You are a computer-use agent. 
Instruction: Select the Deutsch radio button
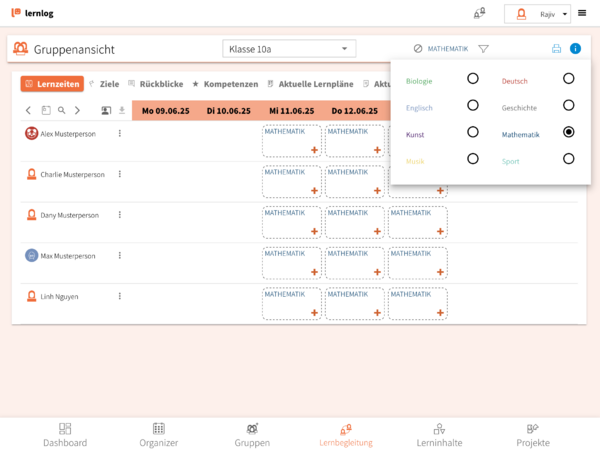click(x=568, y=78)
